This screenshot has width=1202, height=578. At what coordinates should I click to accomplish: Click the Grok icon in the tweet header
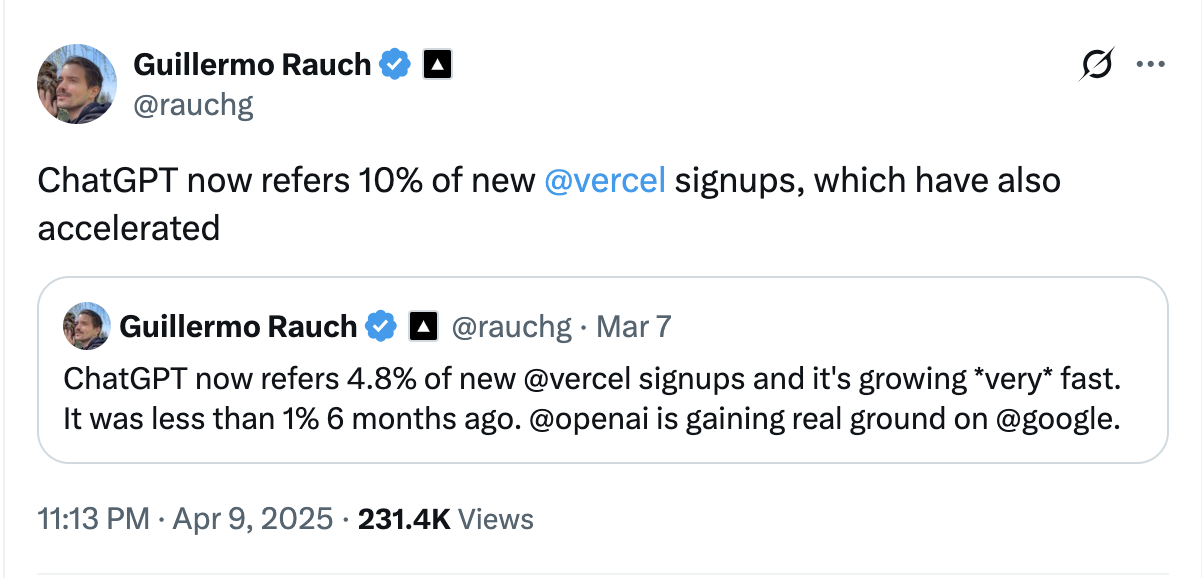[1096, 63]
